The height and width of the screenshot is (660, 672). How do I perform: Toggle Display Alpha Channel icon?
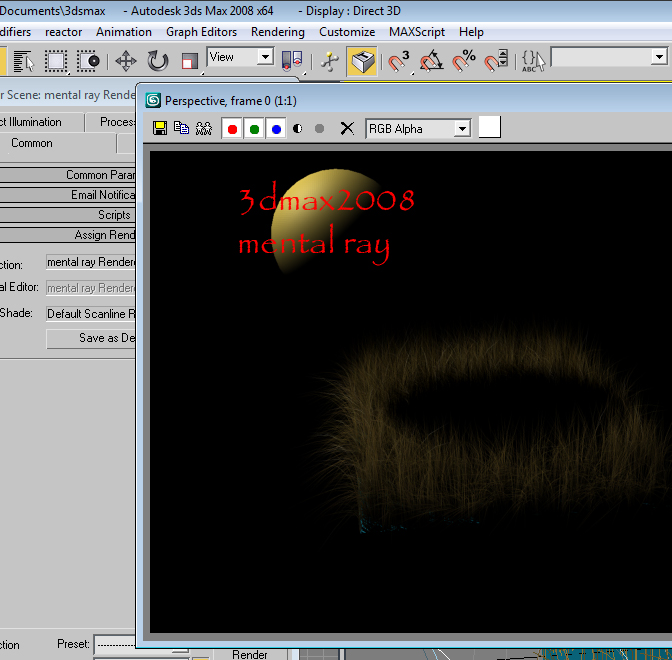pyautogui.click(x=297, y=129)
